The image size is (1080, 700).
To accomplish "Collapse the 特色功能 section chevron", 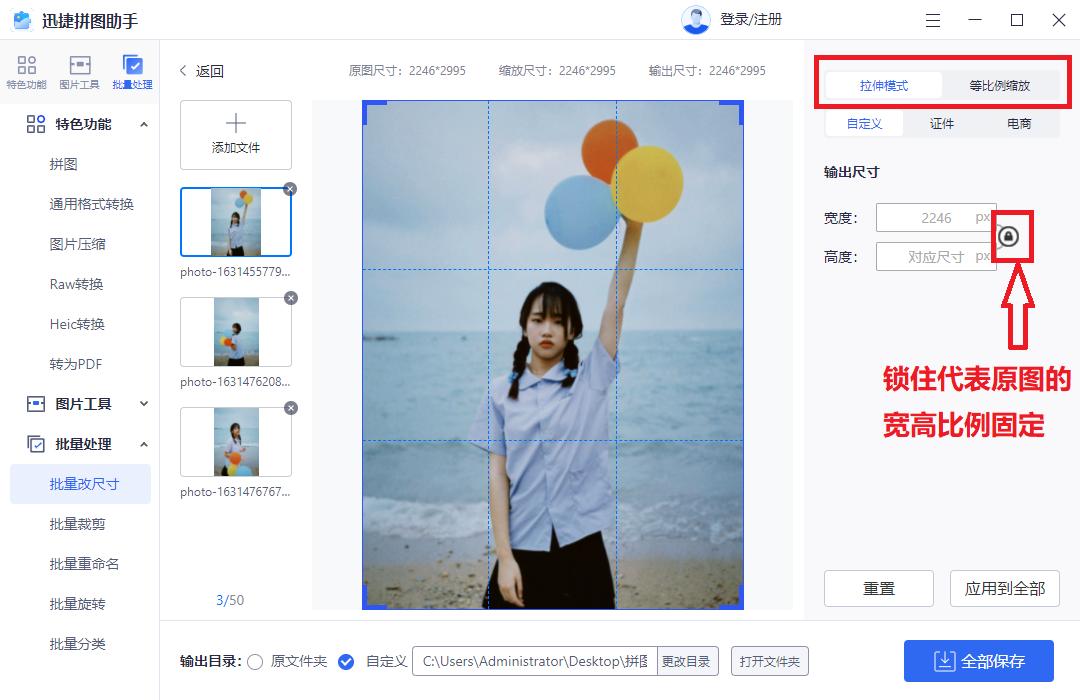I will point(144,125).
